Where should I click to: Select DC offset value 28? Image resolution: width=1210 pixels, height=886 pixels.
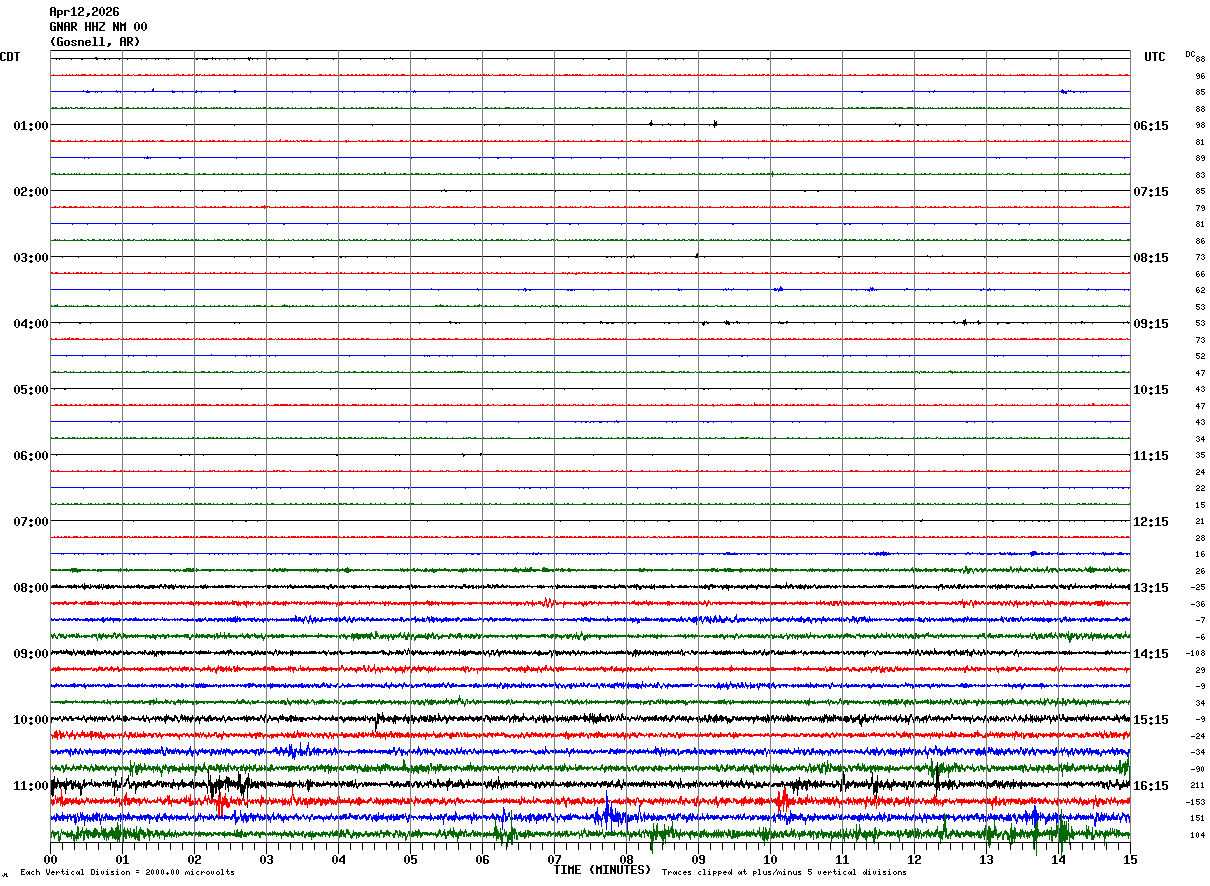[x=1200, y=538]
